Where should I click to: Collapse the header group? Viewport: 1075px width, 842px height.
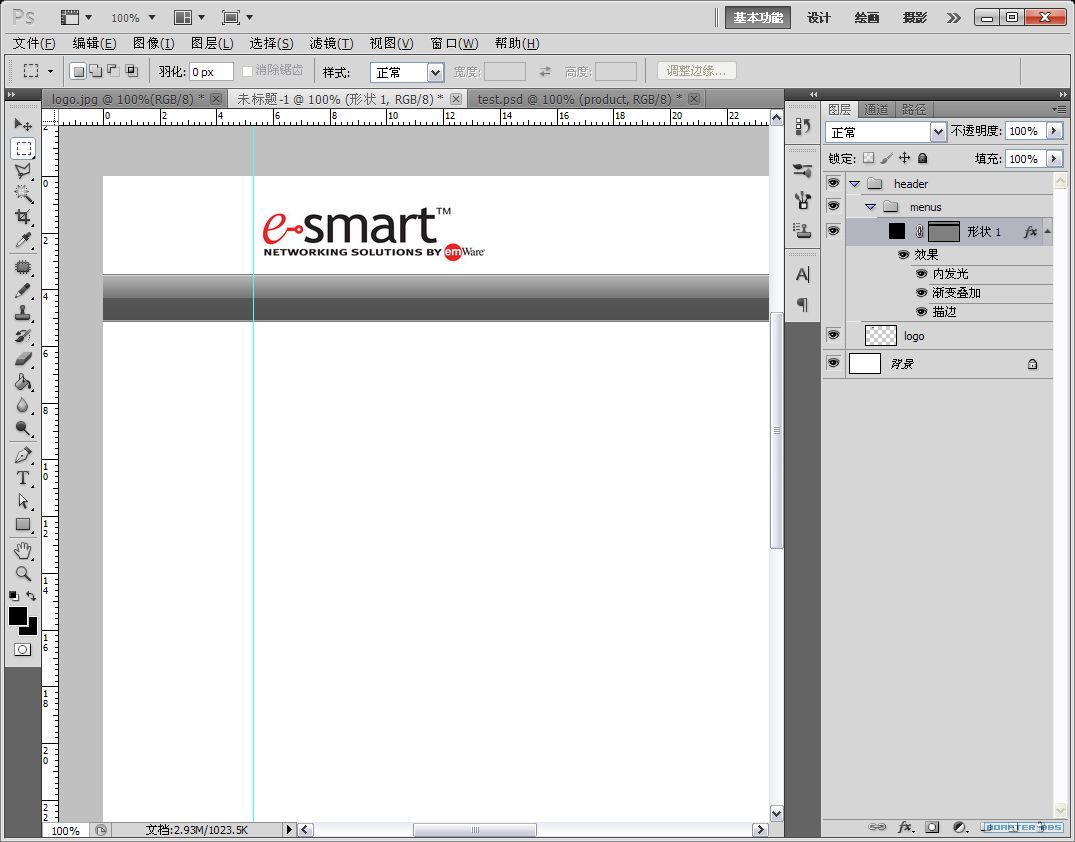point(854,184)
